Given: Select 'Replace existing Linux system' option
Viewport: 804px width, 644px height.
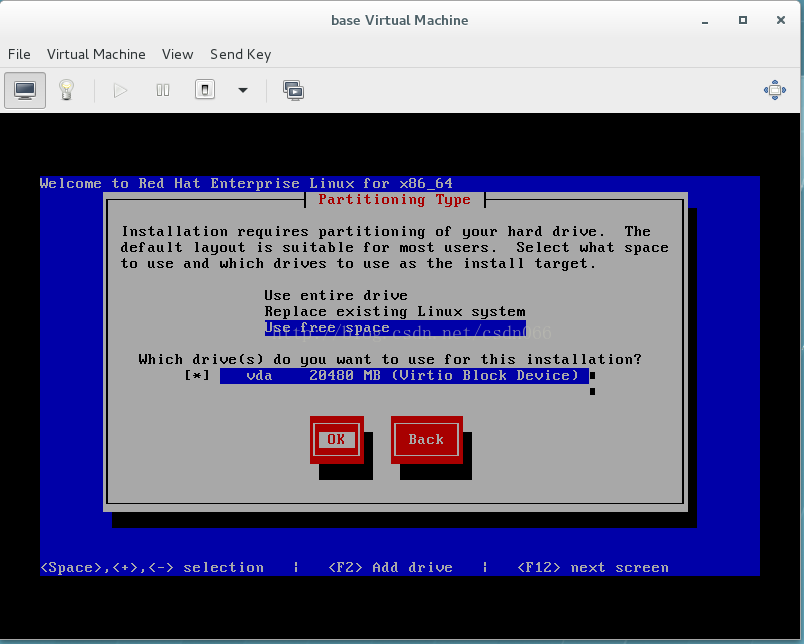Looking at the screenshot, I should click(x=395, y=312).
